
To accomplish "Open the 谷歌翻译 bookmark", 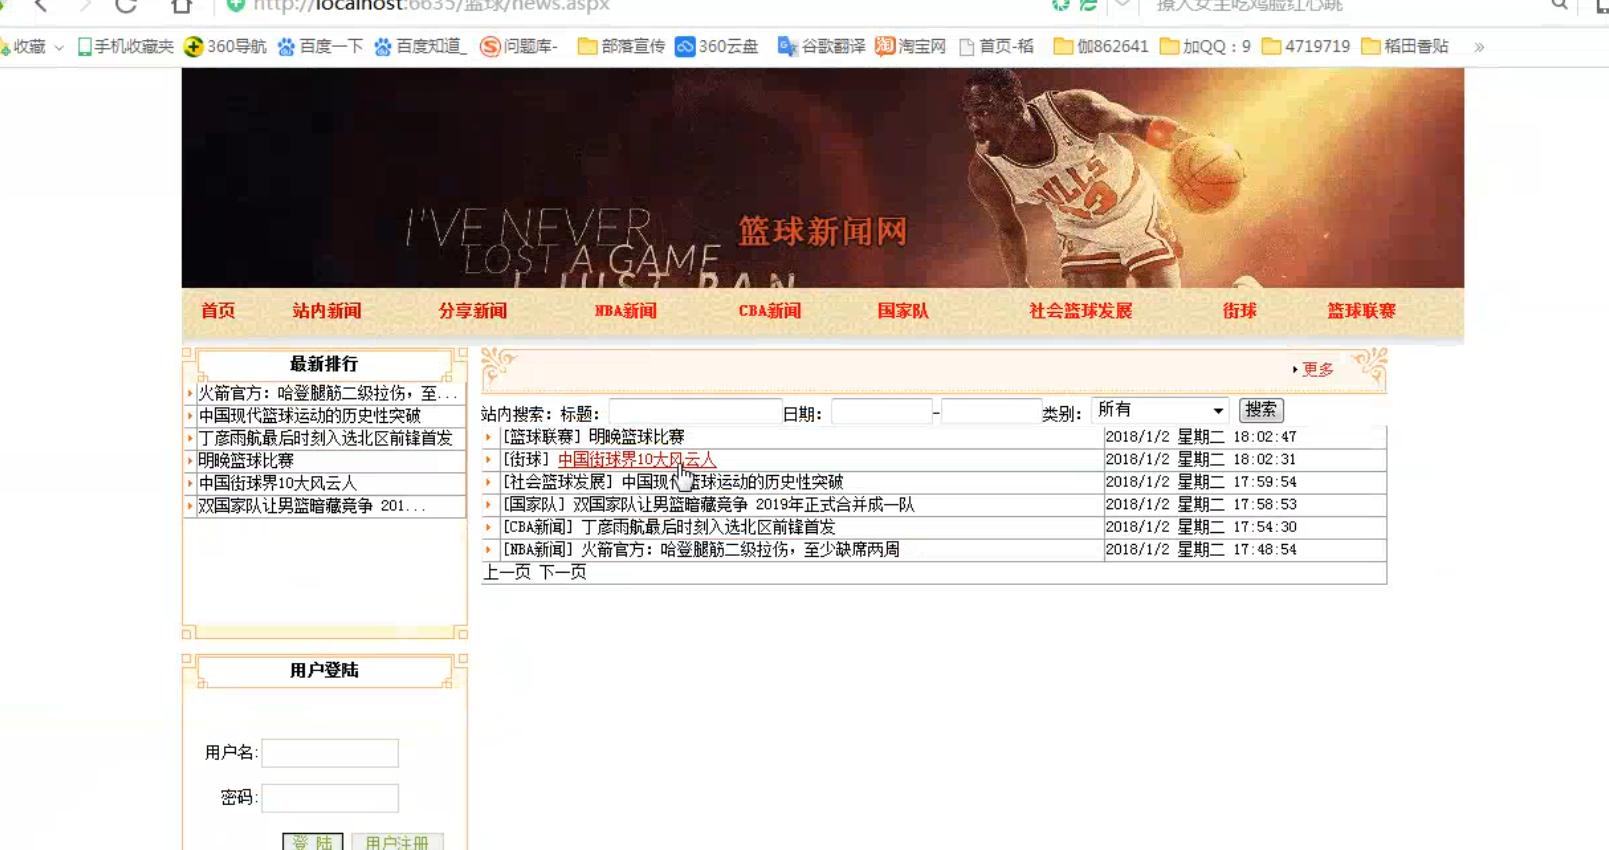I will pos(821,46).
